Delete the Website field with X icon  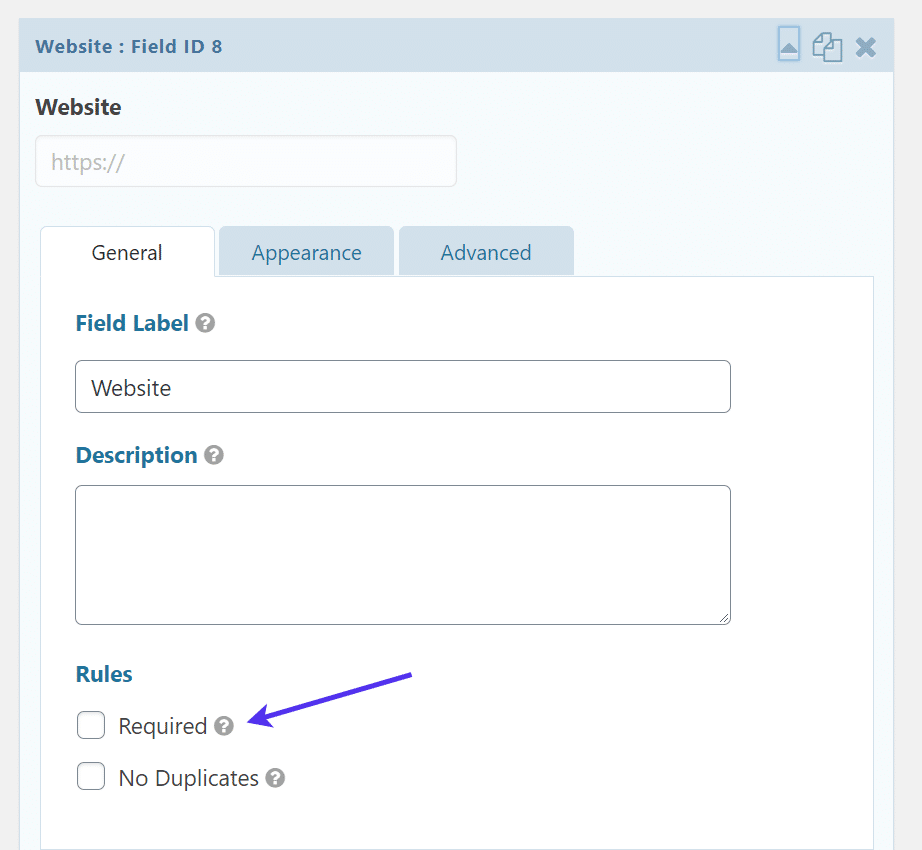866,47
